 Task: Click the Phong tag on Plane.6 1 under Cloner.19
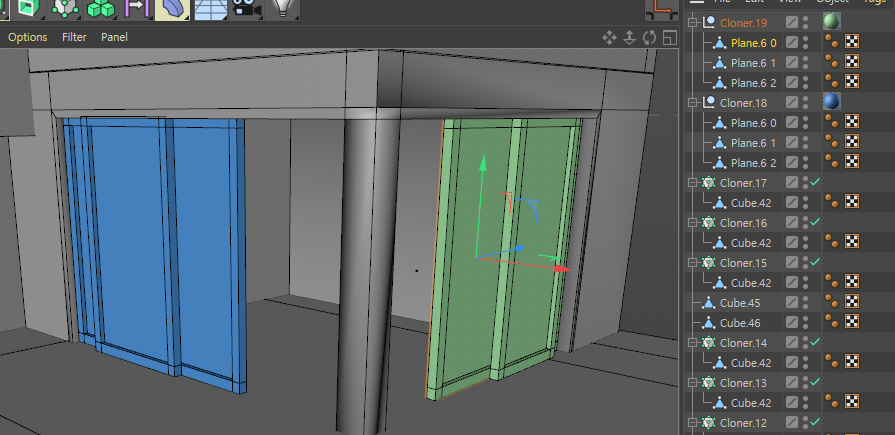click(x=832, y=62)
